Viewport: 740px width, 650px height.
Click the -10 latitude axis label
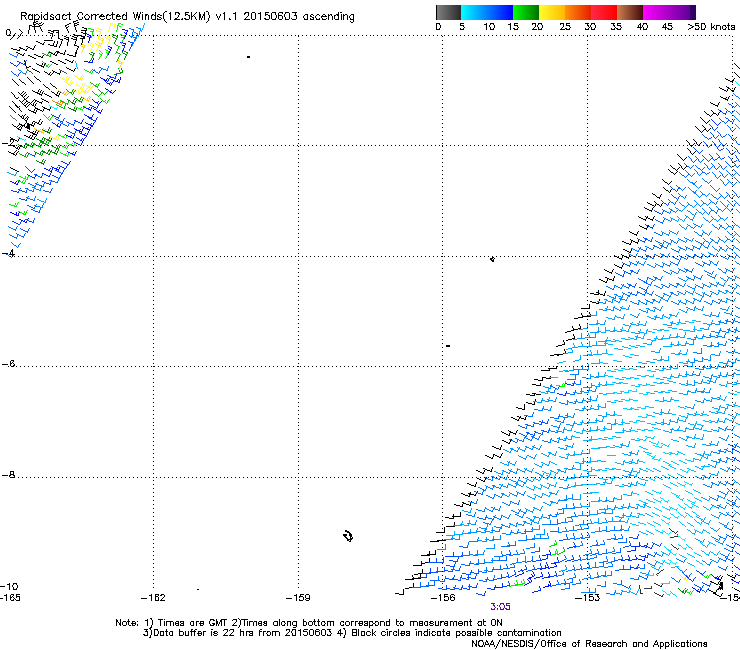[x=9, y=586]
